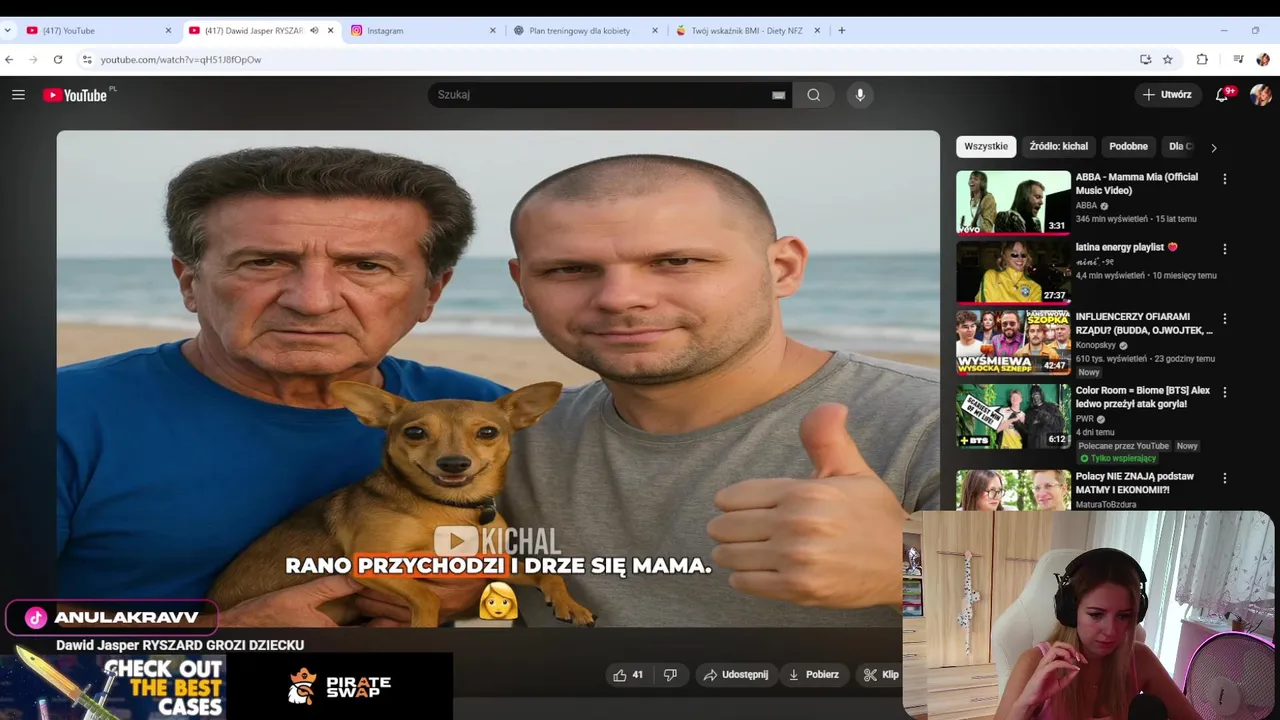Like the video with thumbs up
The height and width of the screenshot is (720, 1280).
click(628, 675)
